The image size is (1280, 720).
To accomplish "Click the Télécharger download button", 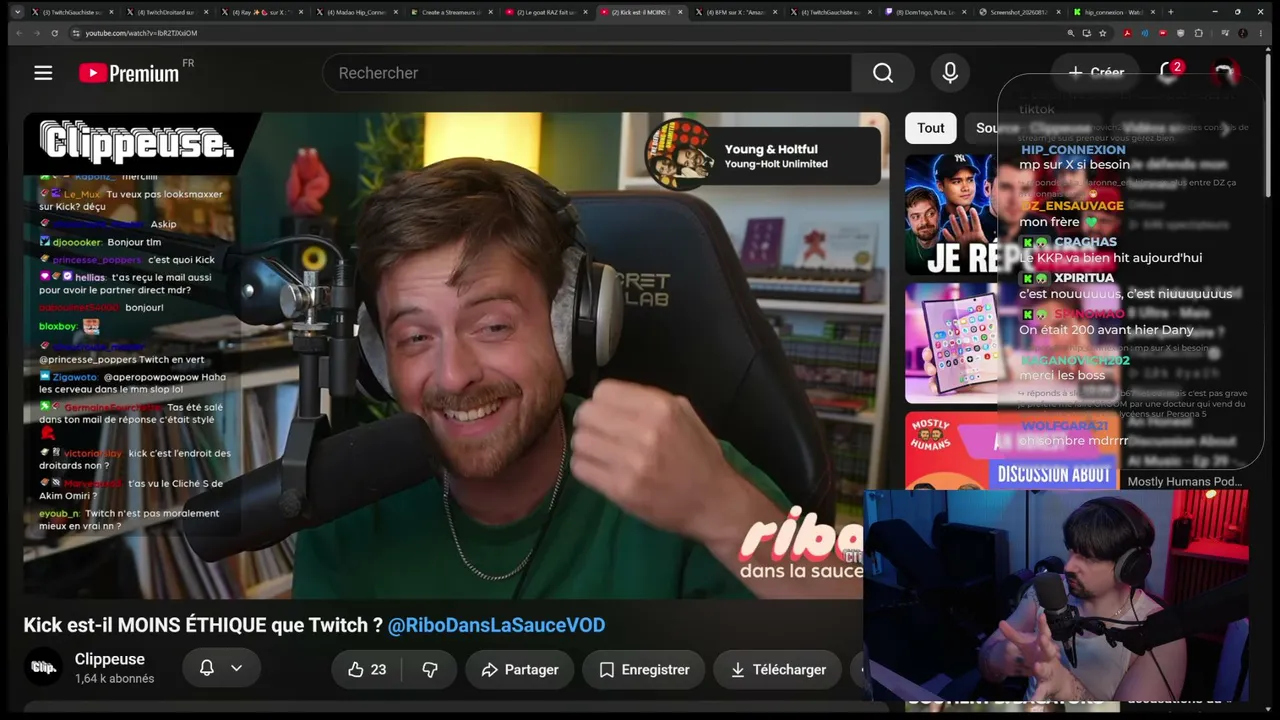I will click(777, 670).
